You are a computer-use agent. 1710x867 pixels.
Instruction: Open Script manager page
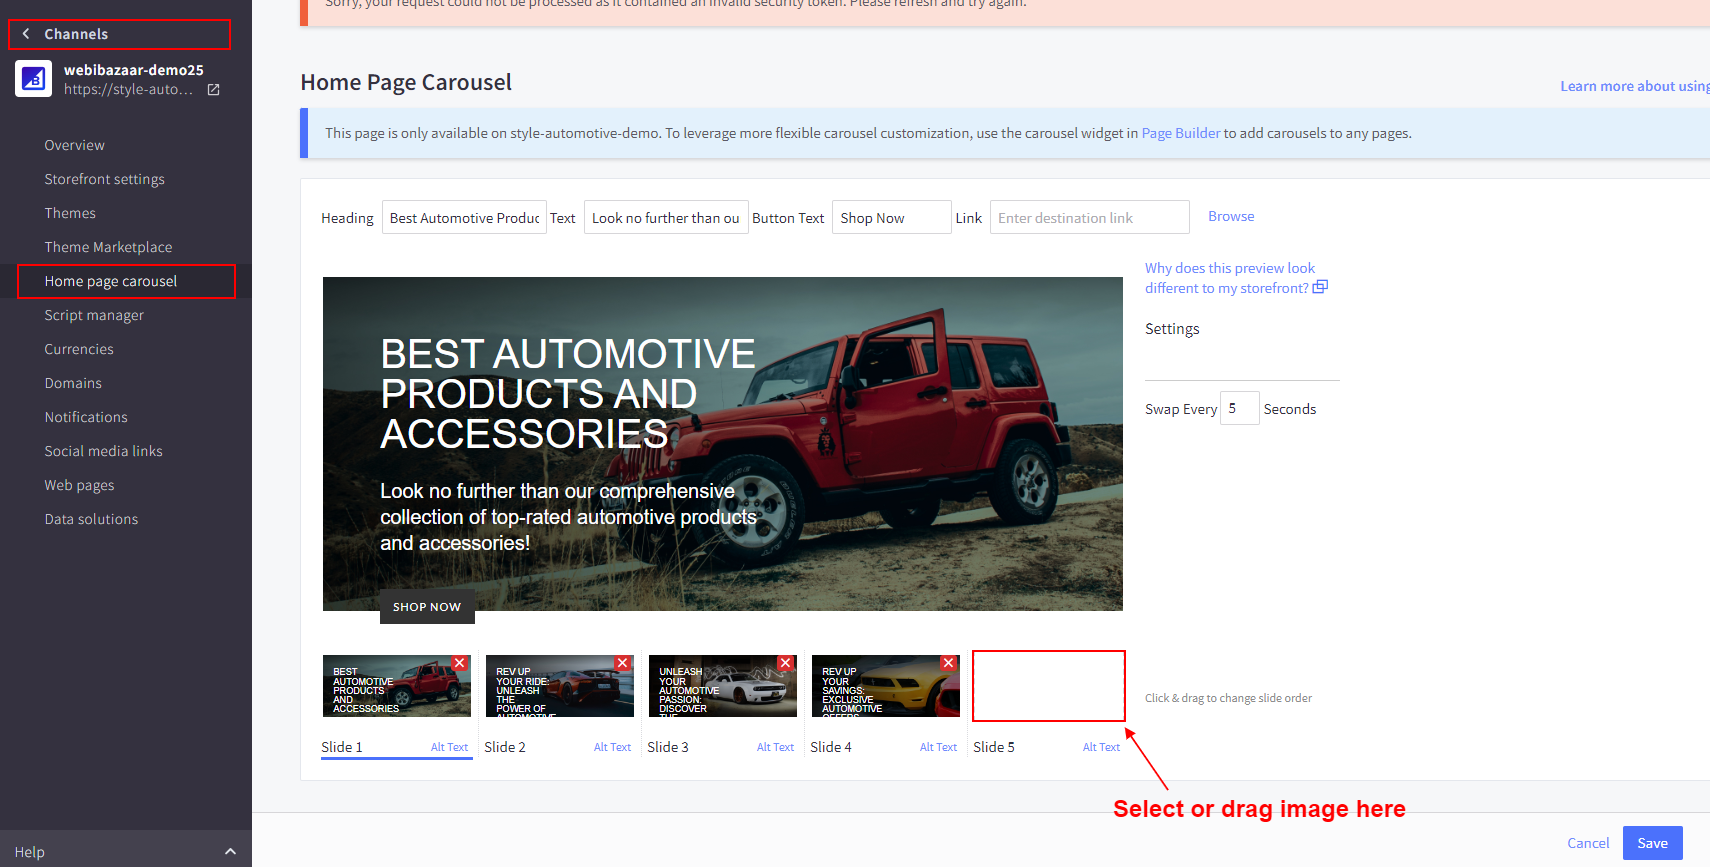point(94,315)
